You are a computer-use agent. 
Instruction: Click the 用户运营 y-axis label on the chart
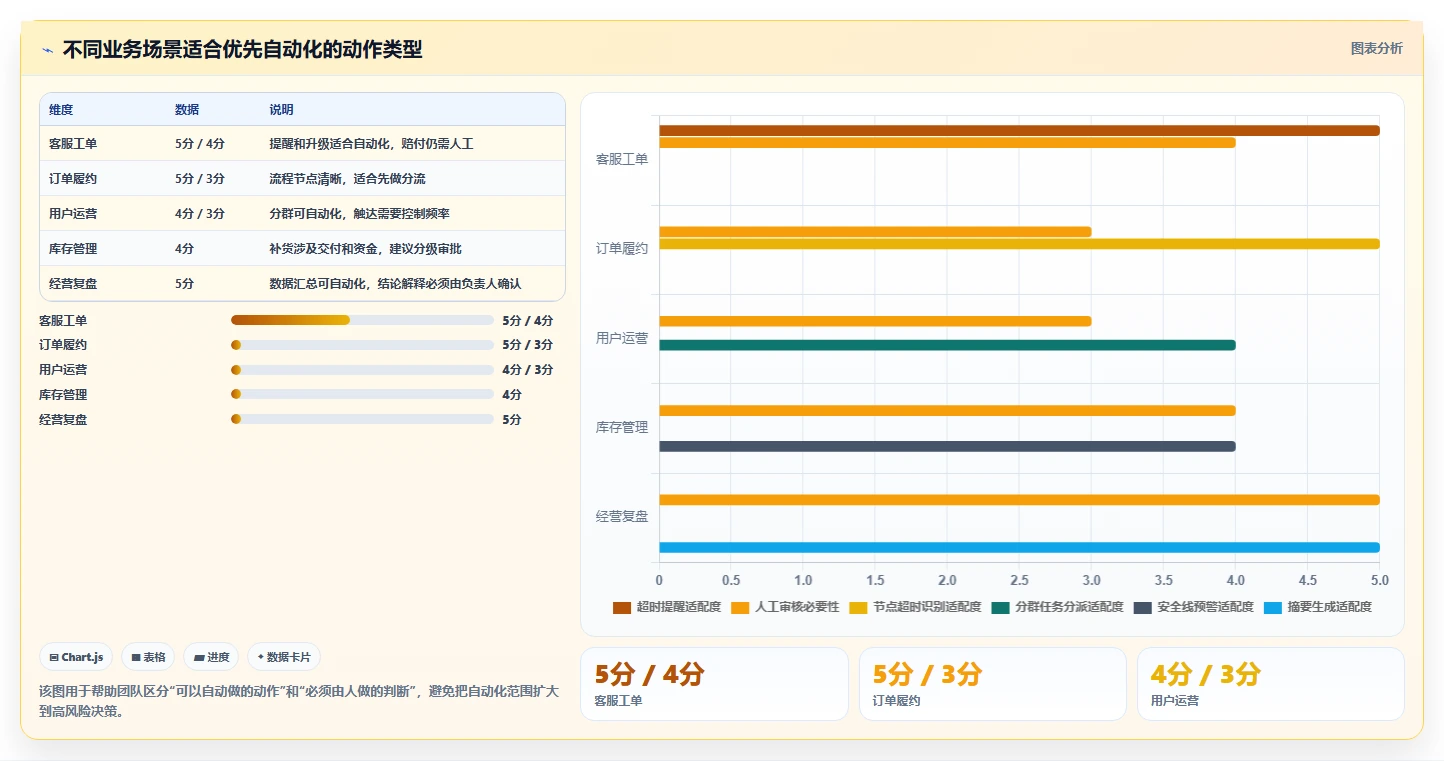click(622, 338)
